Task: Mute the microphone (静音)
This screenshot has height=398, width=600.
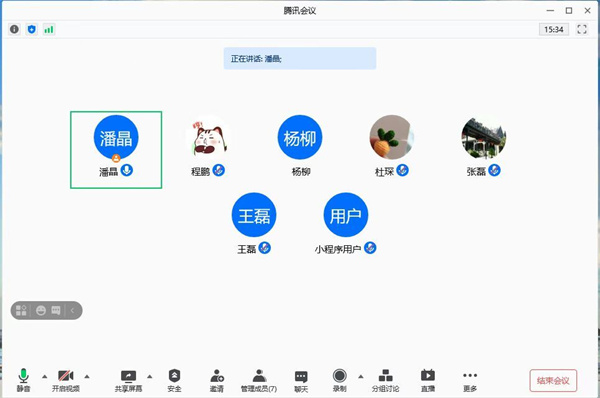Action: (23, 380)
